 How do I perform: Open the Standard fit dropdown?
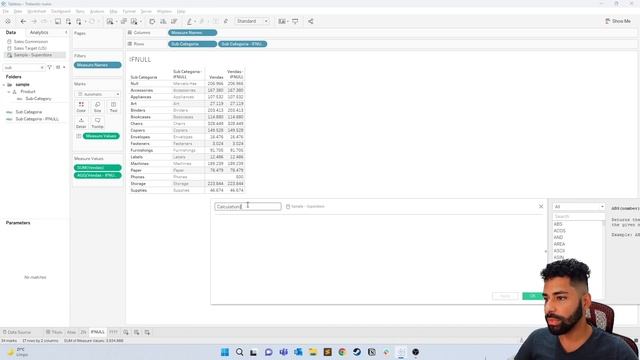click(x=252, y=21)
